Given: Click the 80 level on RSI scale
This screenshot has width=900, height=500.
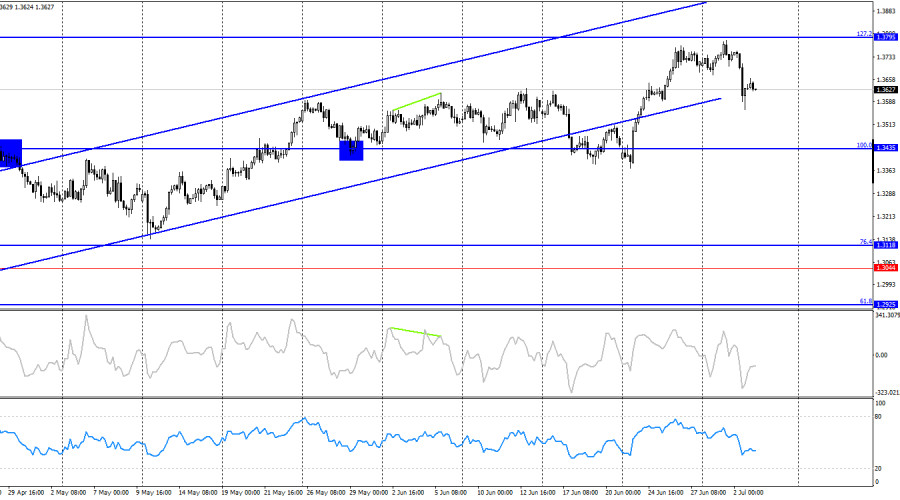Looking at the screenshot, I should tap(878, 416).
